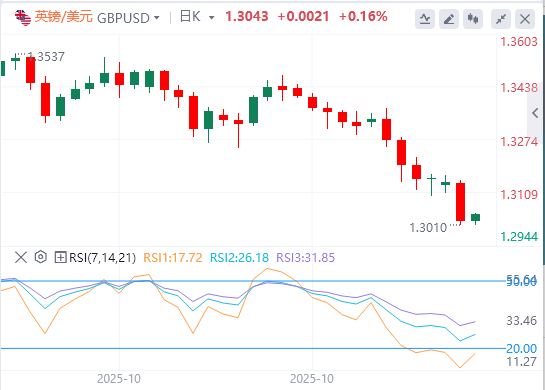Viewport: 545px width, 390px height.
Task: Click the 英镑/美元 pair name
Action: pos(64,17)
